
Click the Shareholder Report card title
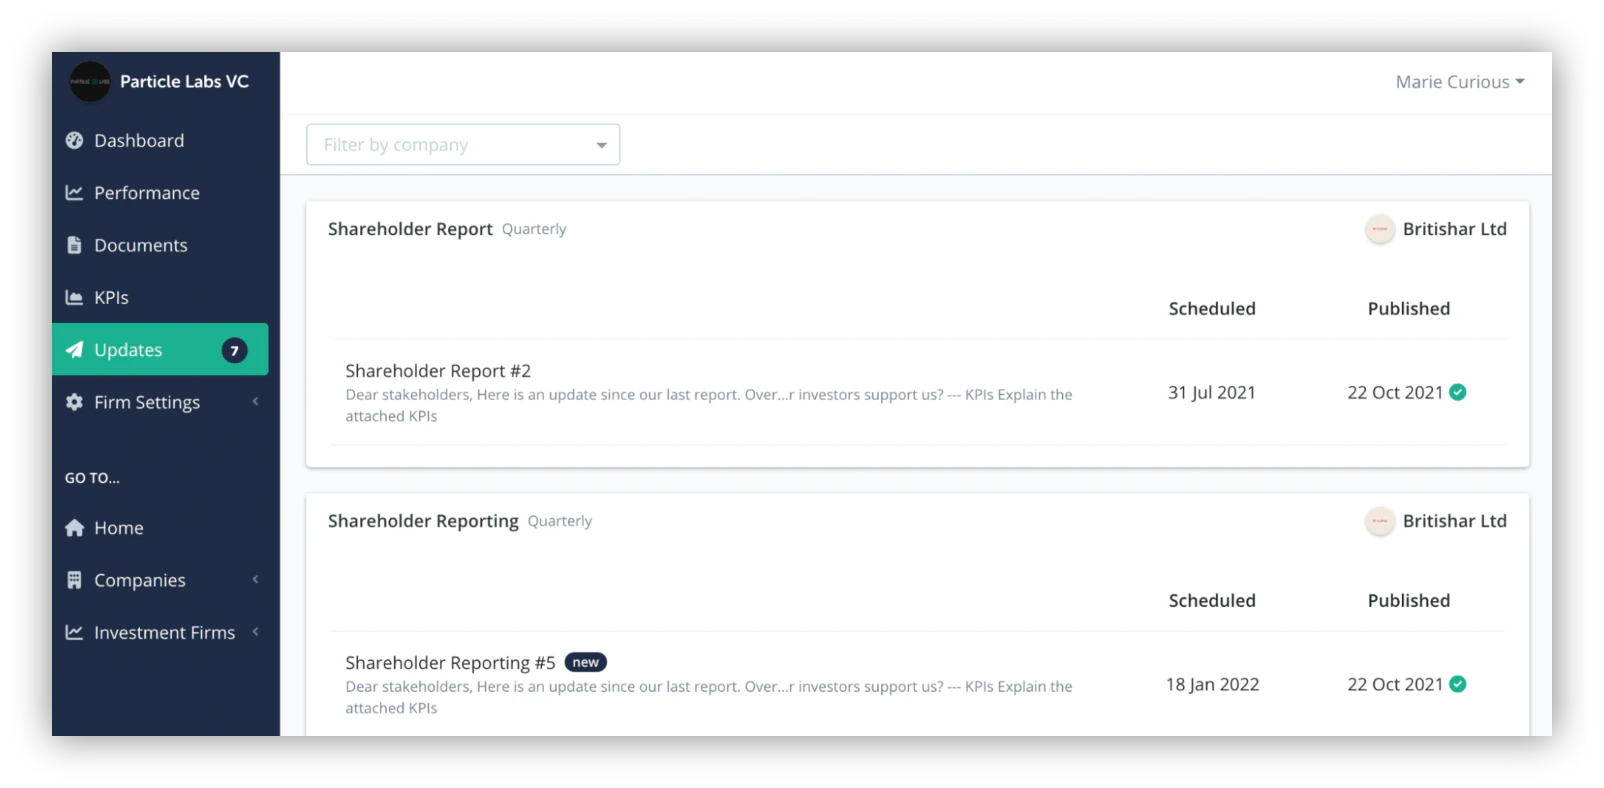pyautogui.click(x=410, y=229)
